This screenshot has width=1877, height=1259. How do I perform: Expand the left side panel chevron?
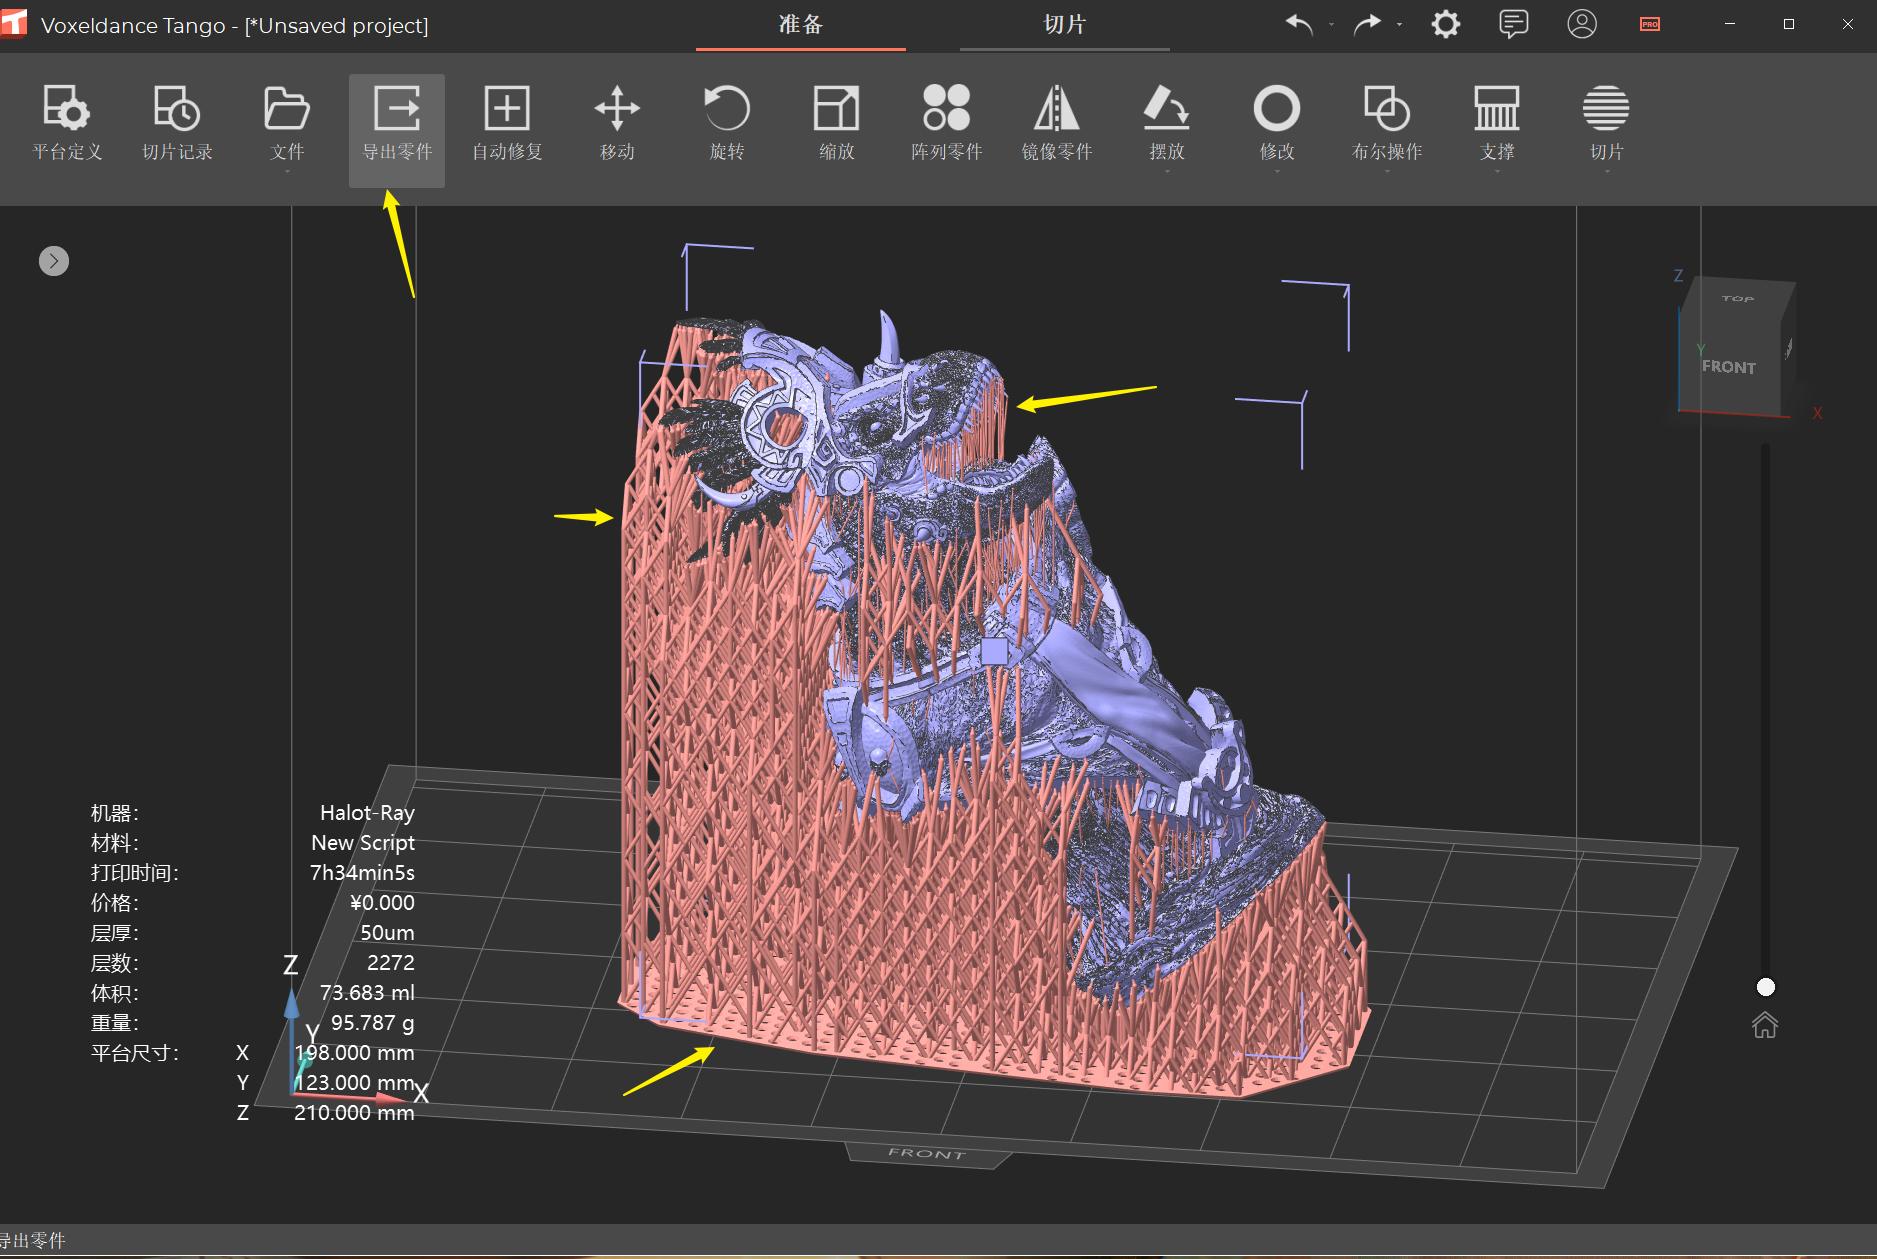click(53, 261)
